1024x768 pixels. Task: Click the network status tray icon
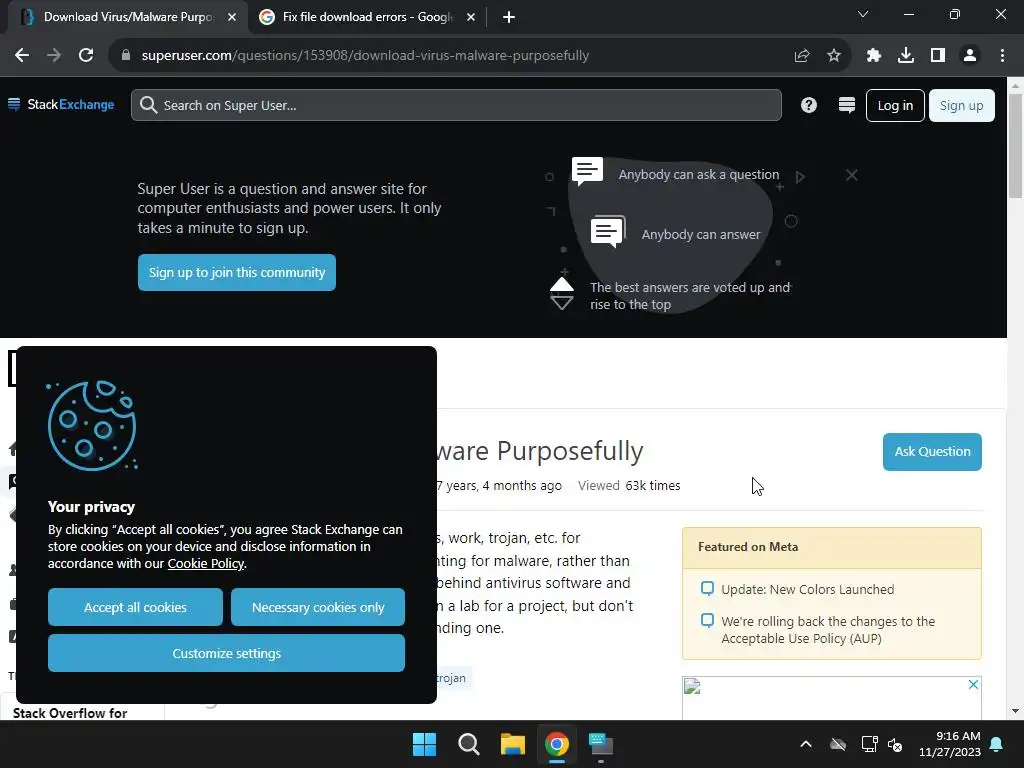click(869, 744)
